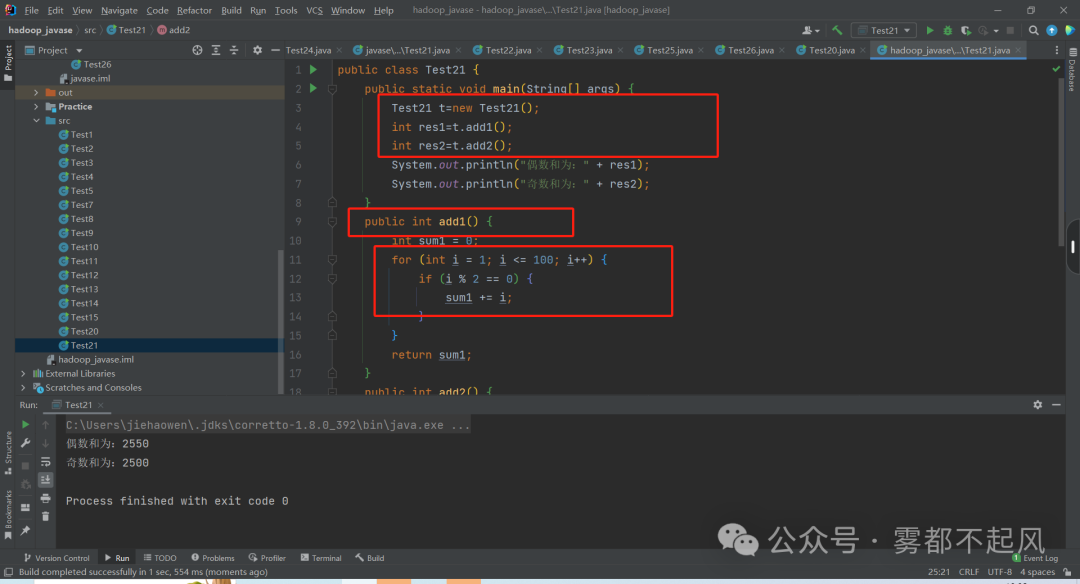The width and height of the screenshot is (1080, 584).
Task: Select hadoop_javase.iml file
Action: click(x=96, y=359)
